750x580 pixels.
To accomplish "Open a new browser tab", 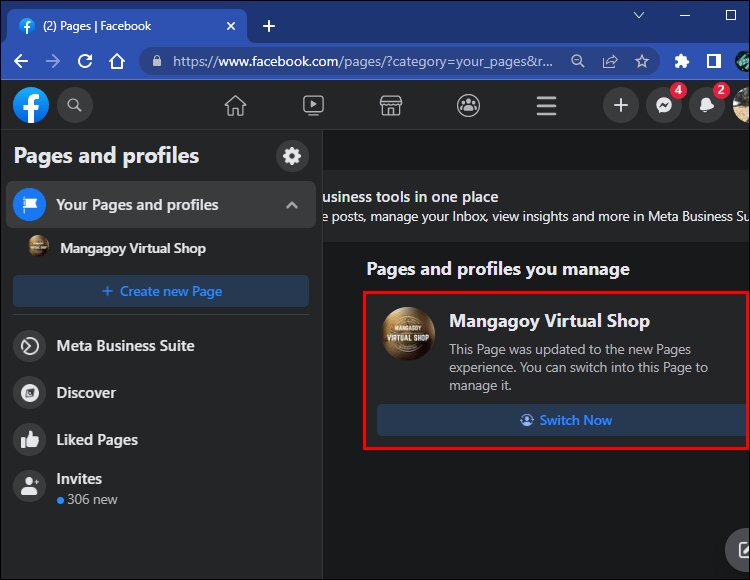I will [x=269, y=26].
